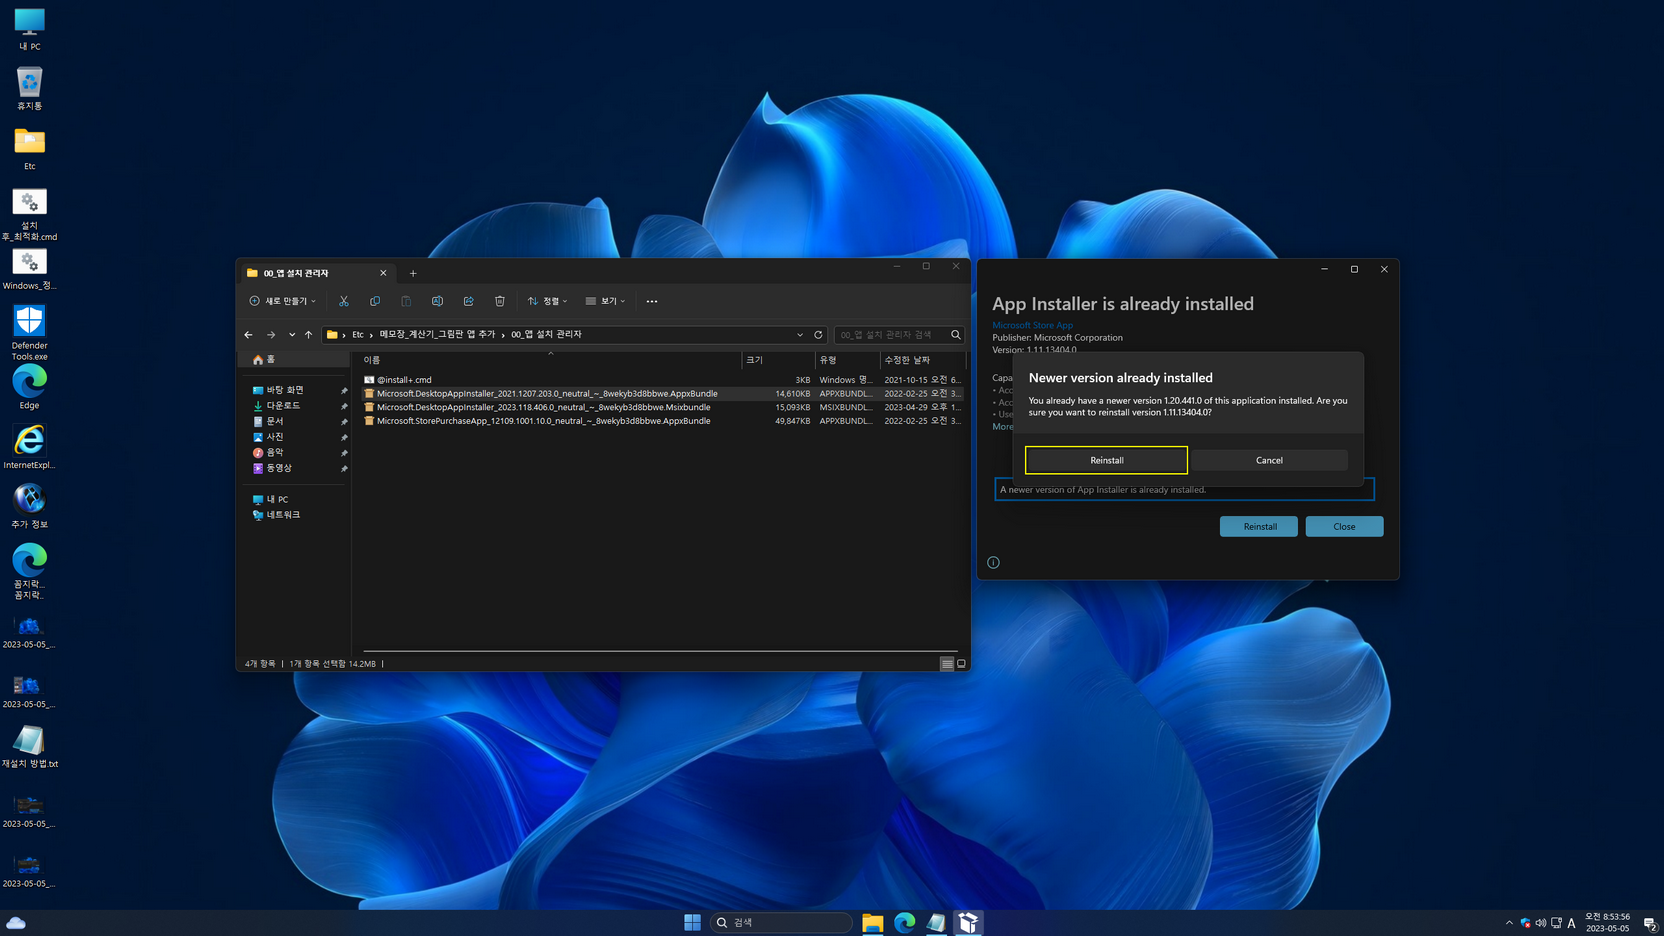Open the 휴지통 recycle bin desktop icon
The height and width of the screenshot is (936, 1664).
coord(29,88)
